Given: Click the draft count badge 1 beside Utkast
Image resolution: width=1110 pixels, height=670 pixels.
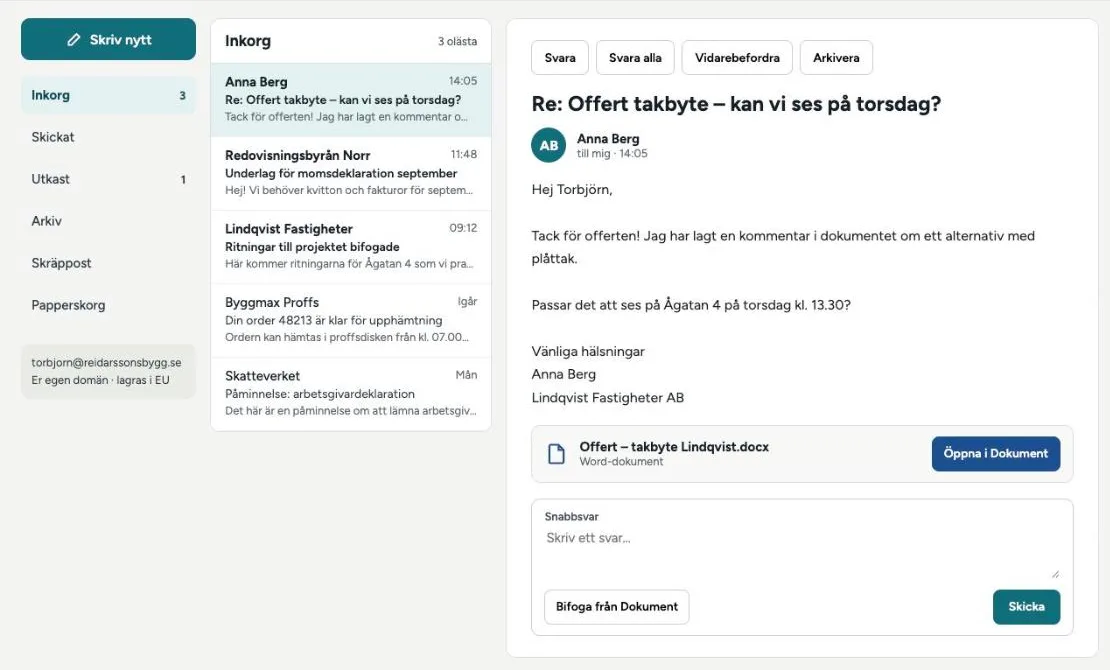Looking at the screenshot, I should (183, 180).
